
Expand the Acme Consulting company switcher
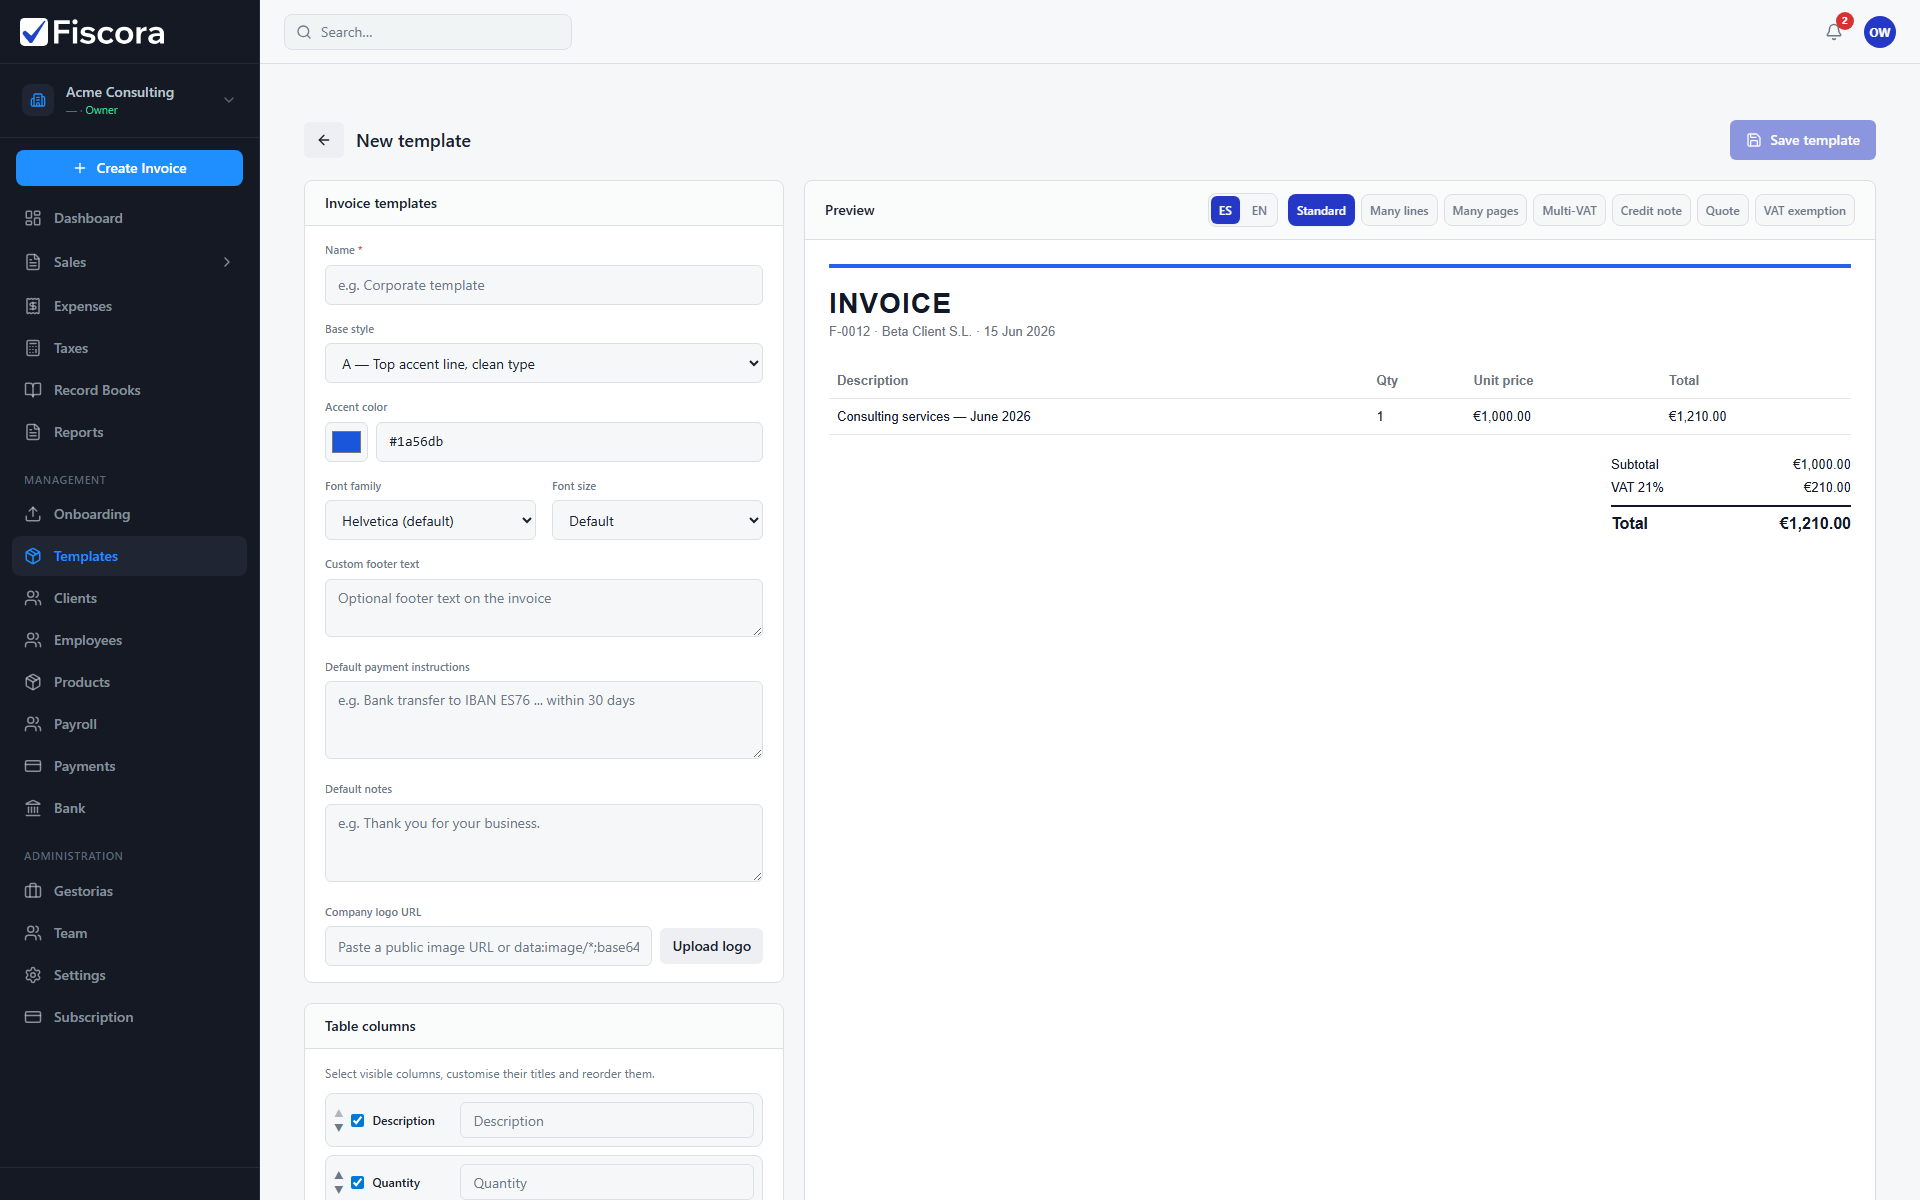(229, 100)
